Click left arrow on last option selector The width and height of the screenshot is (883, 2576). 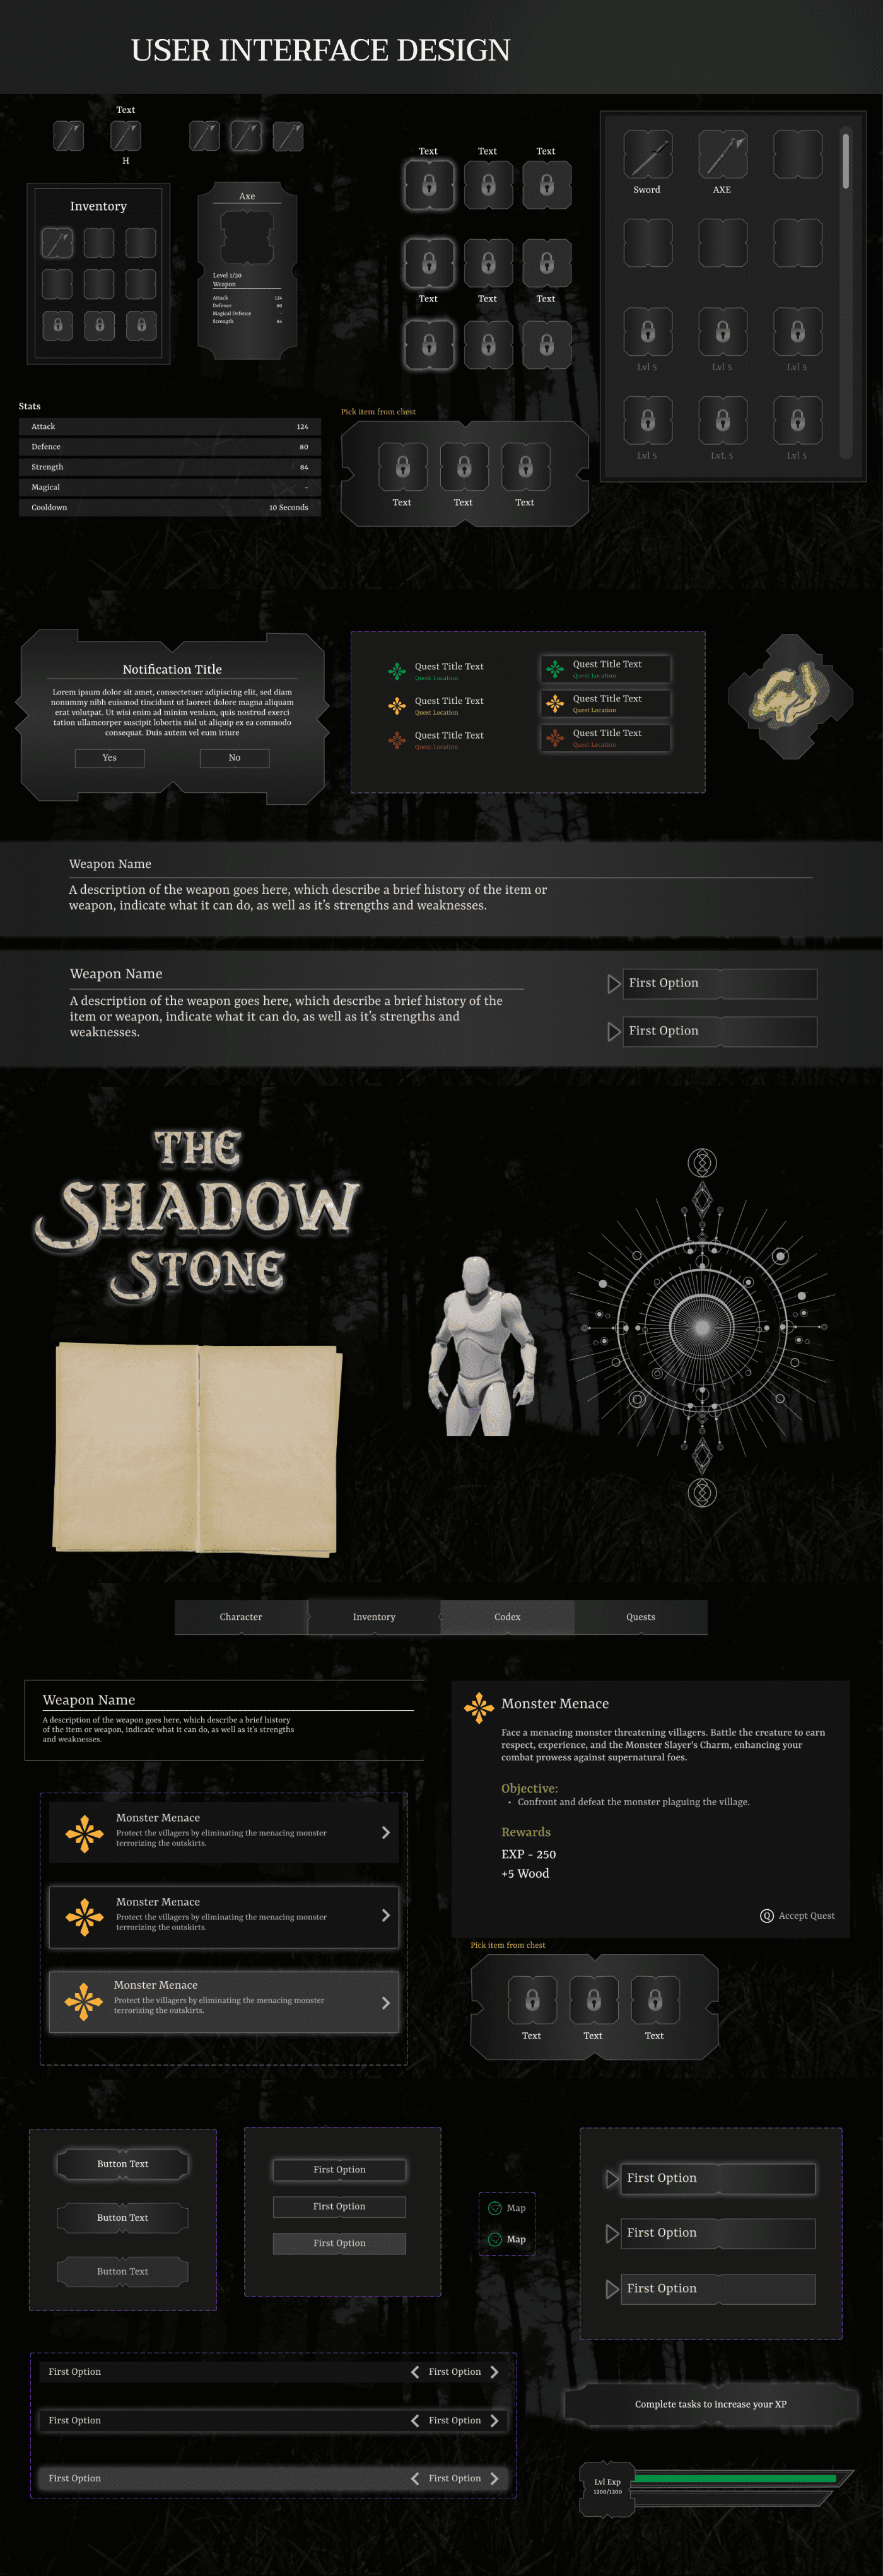point(415,2478)
